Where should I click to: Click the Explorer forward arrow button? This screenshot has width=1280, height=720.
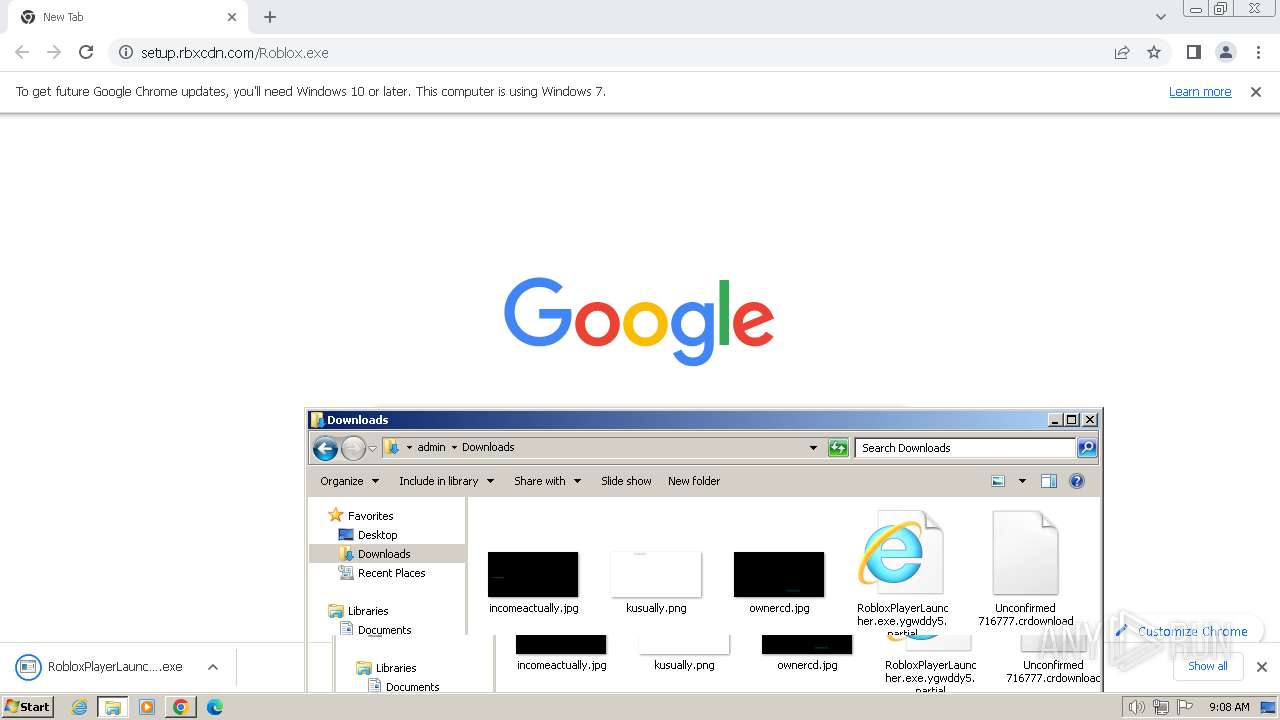(x=353, y=448)
